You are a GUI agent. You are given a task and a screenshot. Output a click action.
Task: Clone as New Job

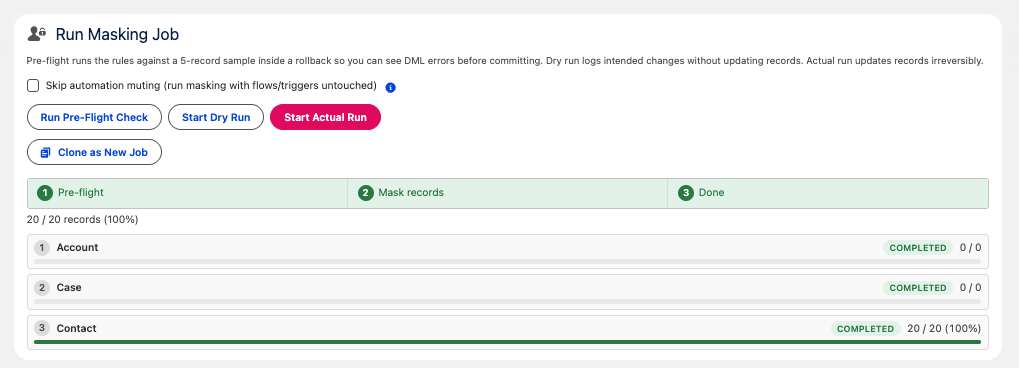[94, 153]
